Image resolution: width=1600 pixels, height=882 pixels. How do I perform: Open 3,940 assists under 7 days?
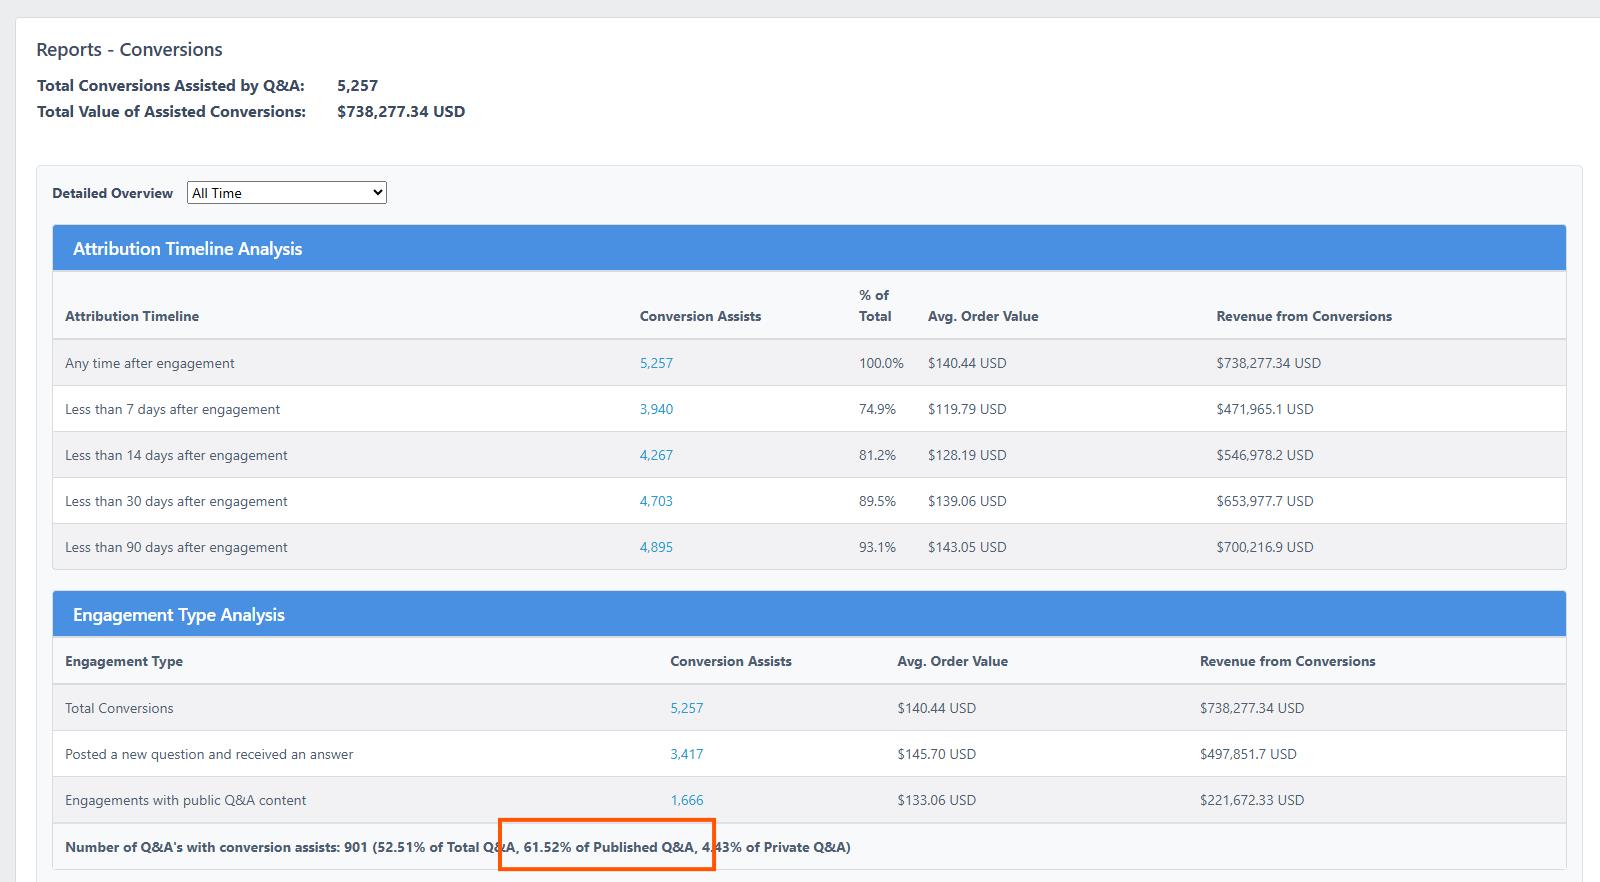656,409
